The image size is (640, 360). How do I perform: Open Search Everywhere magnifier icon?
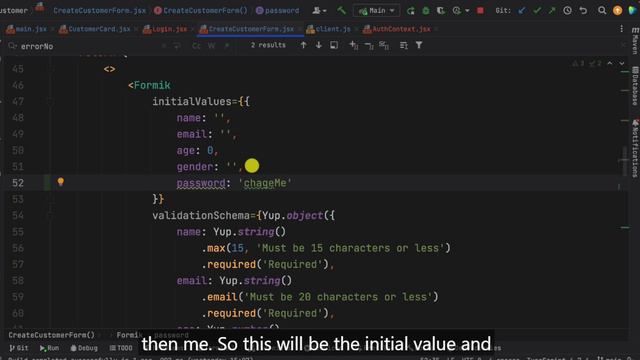point(602,11)
